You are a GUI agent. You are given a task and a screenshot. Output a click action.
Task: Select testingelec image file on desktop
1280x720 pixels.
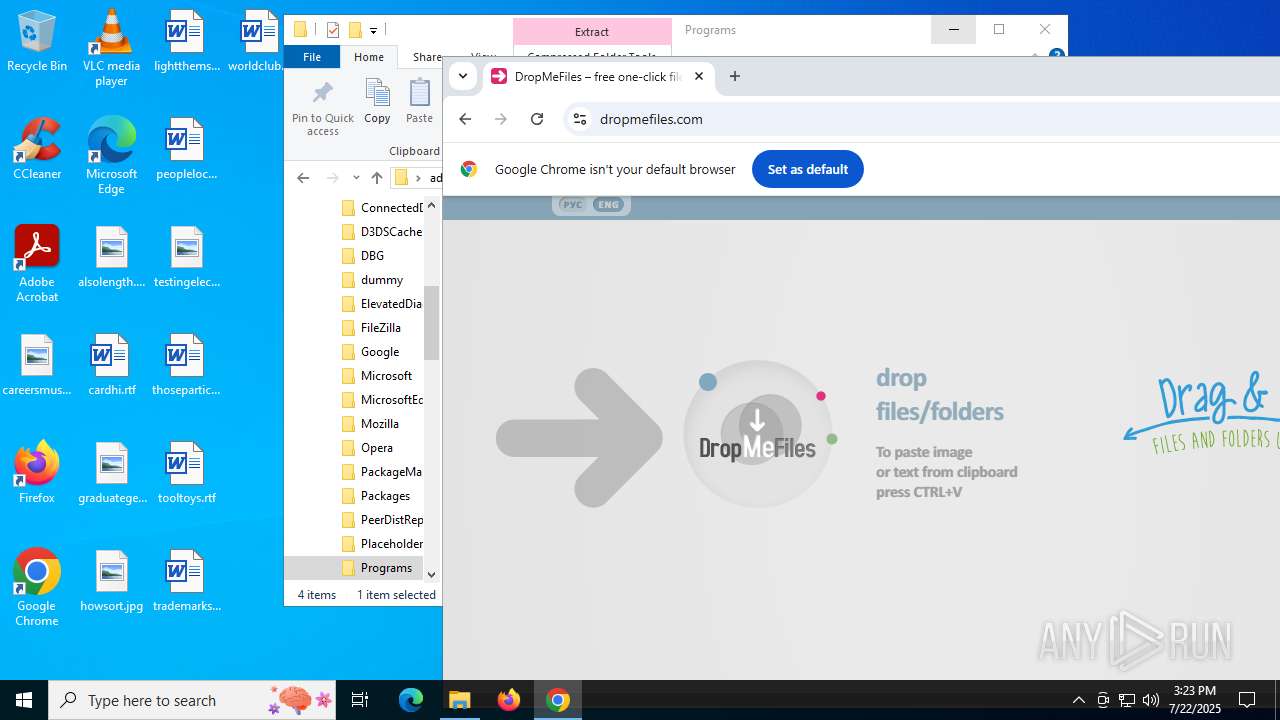186,257
